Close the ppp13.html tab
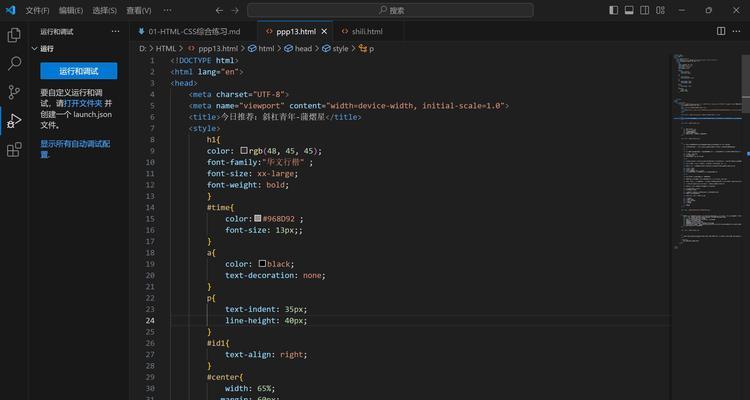 click(x=324, y=32)
